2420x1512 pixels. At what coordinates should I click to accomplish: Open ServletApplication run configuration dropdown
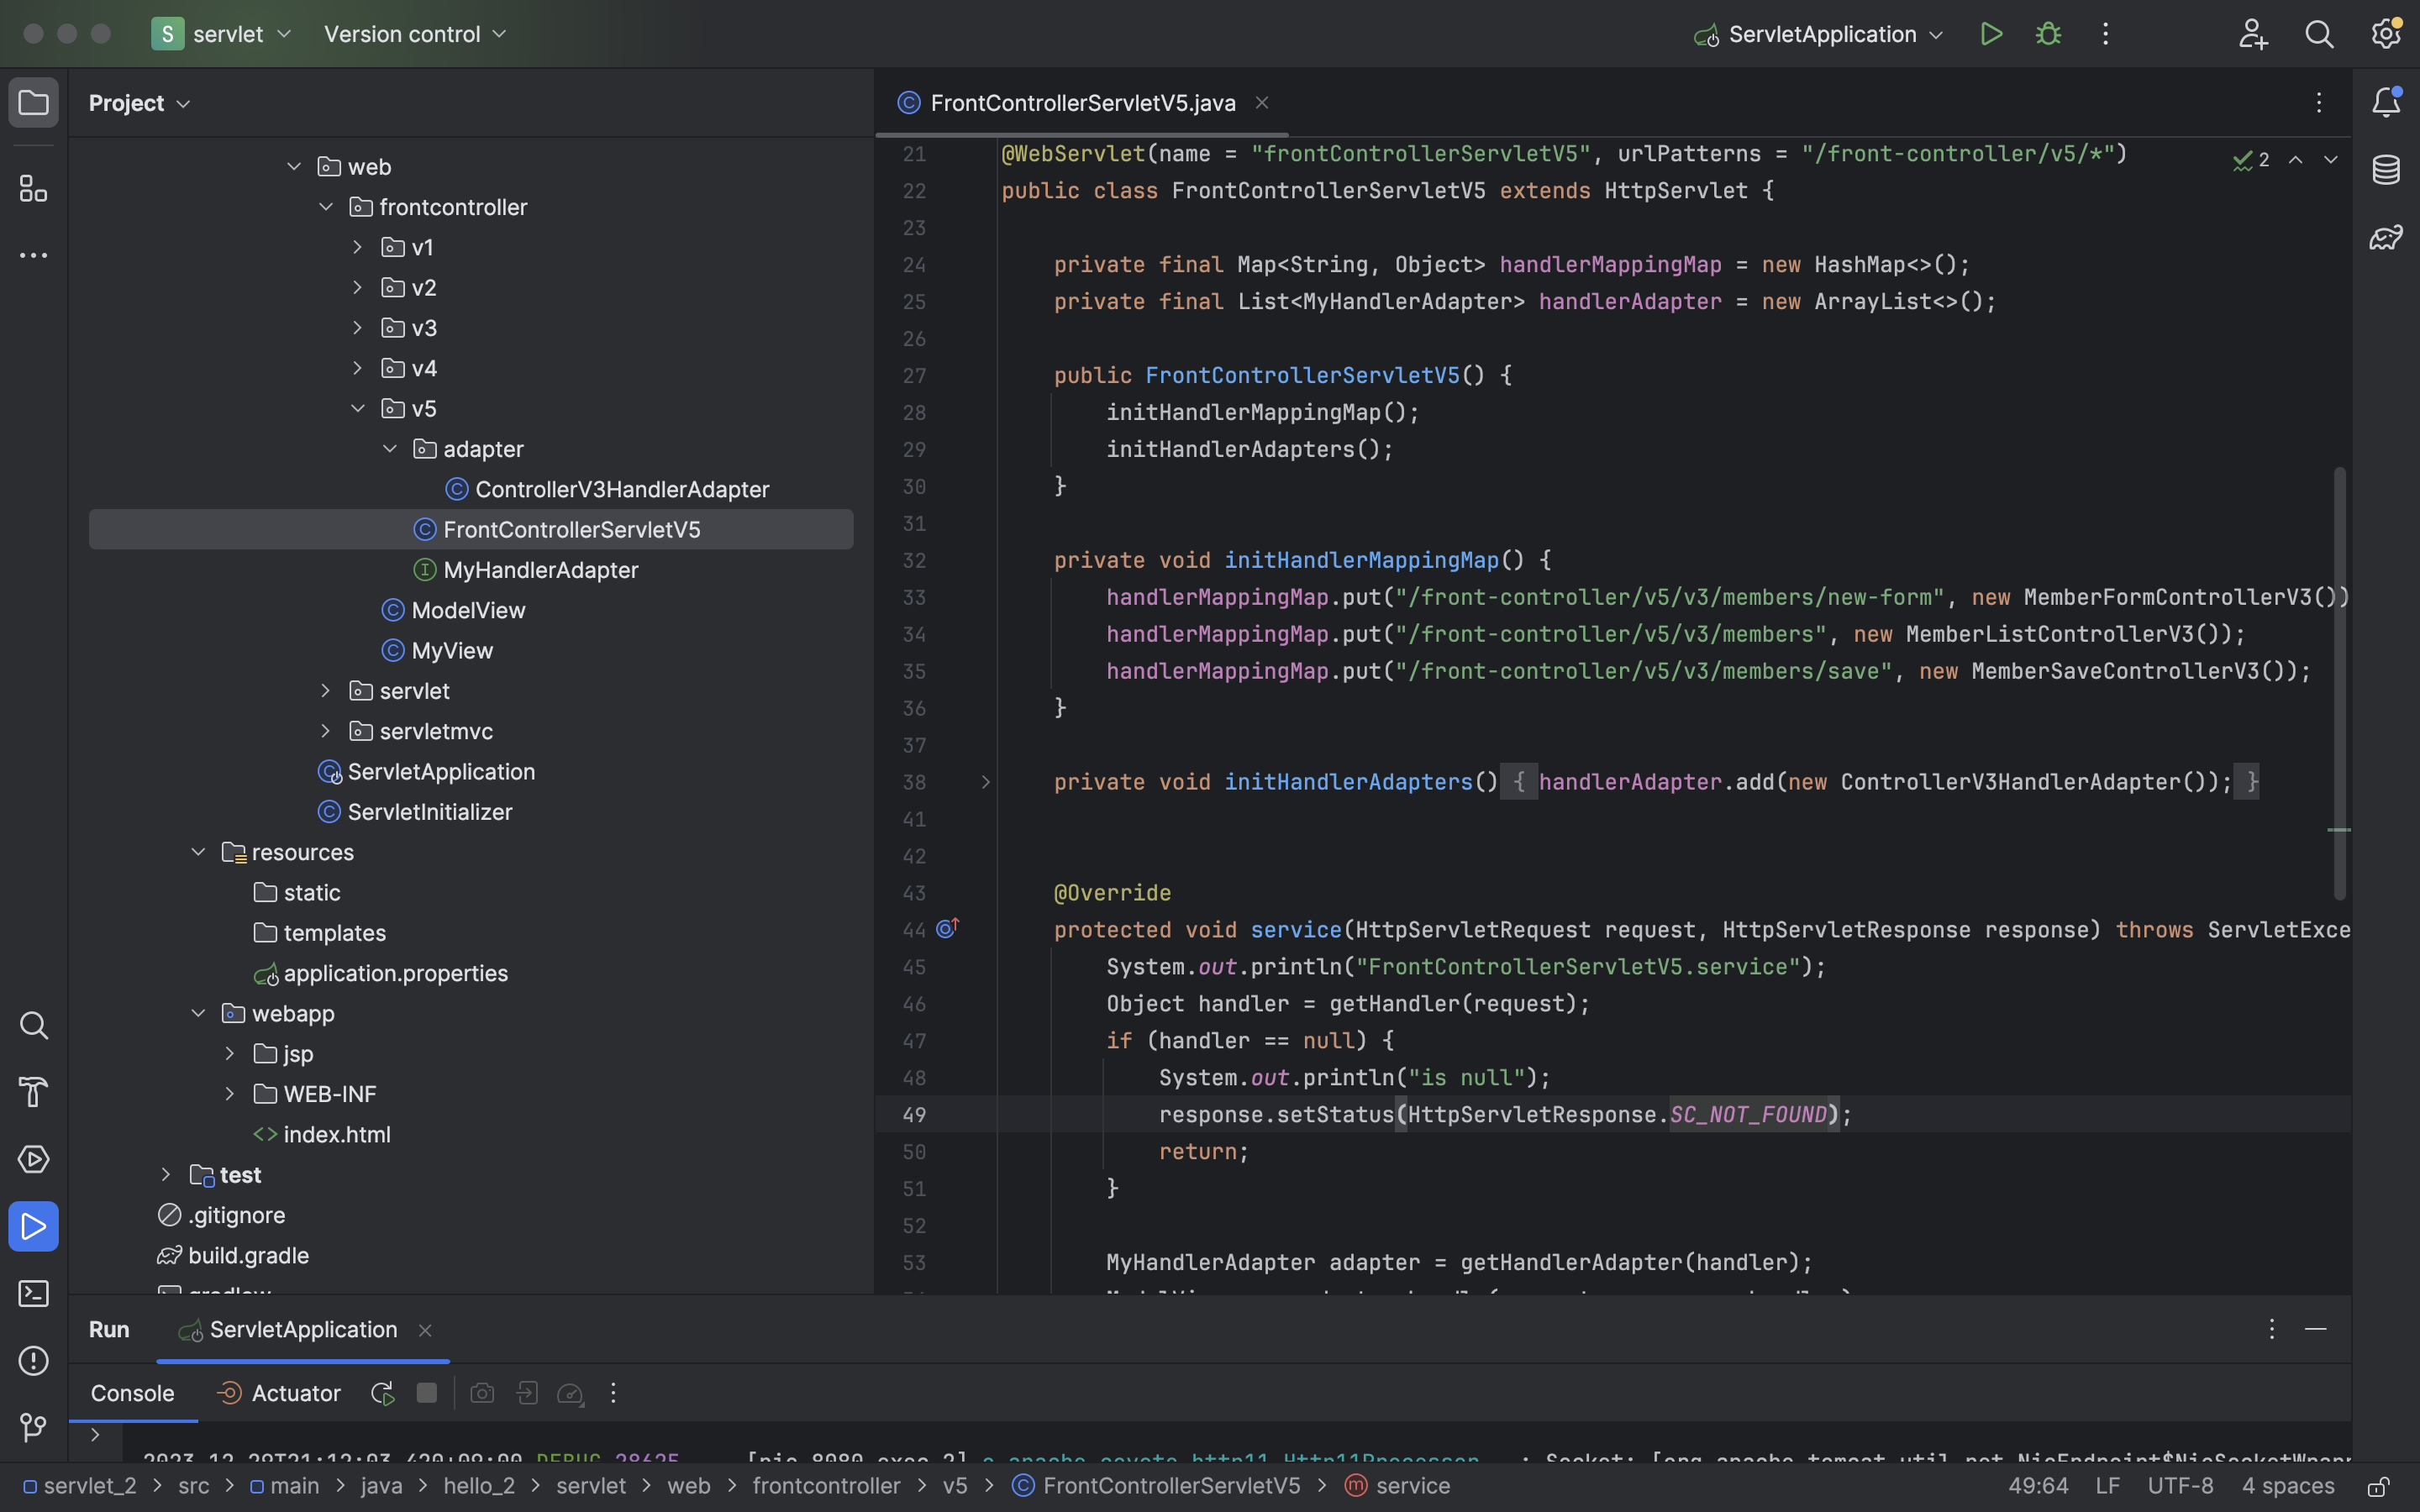[x=1819, y=34]
